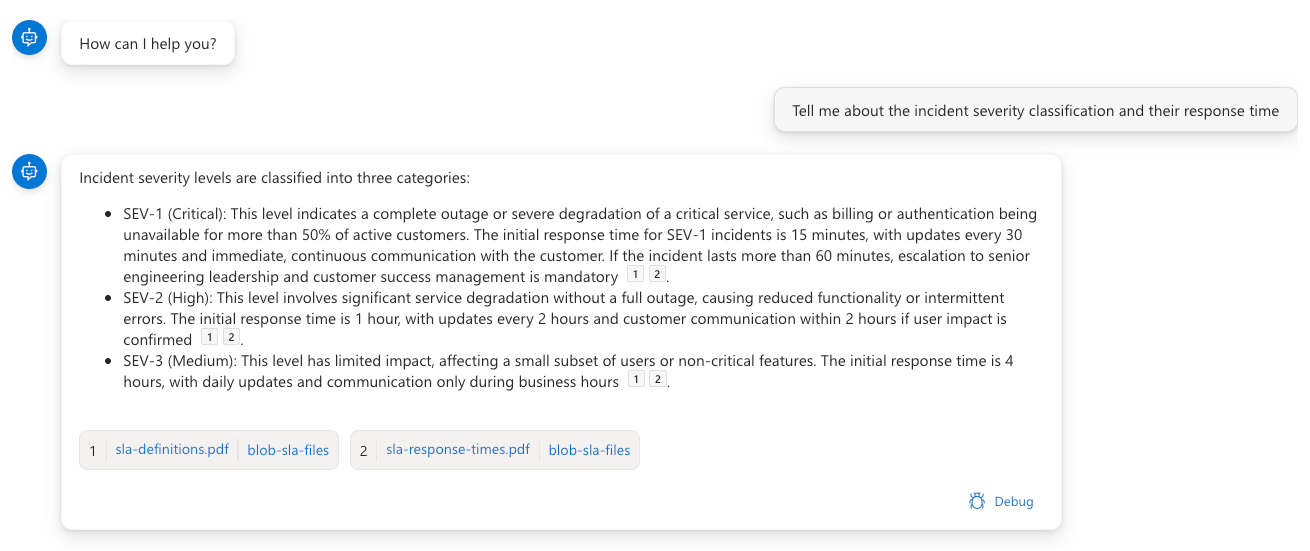
Task: Open the sla-response-times.pdf source link
Action: tap(458, 450)
